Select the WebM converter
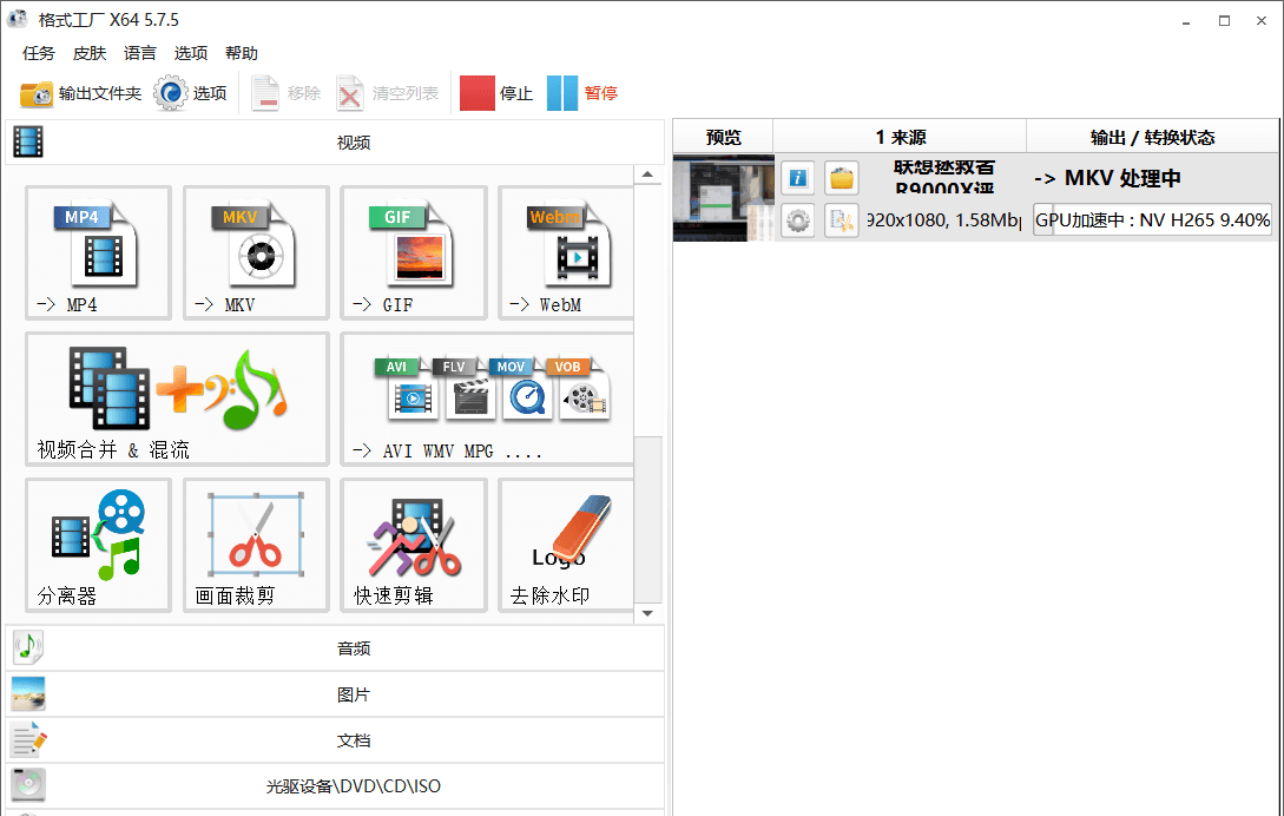Image resolution: width=1284 pixels, height=816 pixels. [x=565, y=252]
